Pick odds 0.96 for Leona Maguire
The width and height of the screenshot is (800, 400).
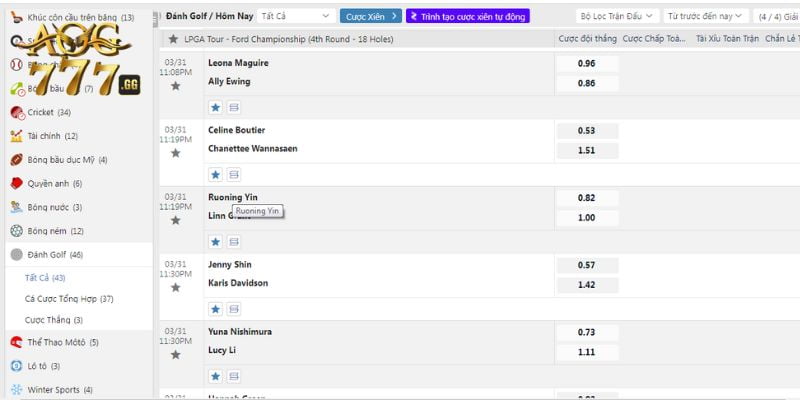586,63
